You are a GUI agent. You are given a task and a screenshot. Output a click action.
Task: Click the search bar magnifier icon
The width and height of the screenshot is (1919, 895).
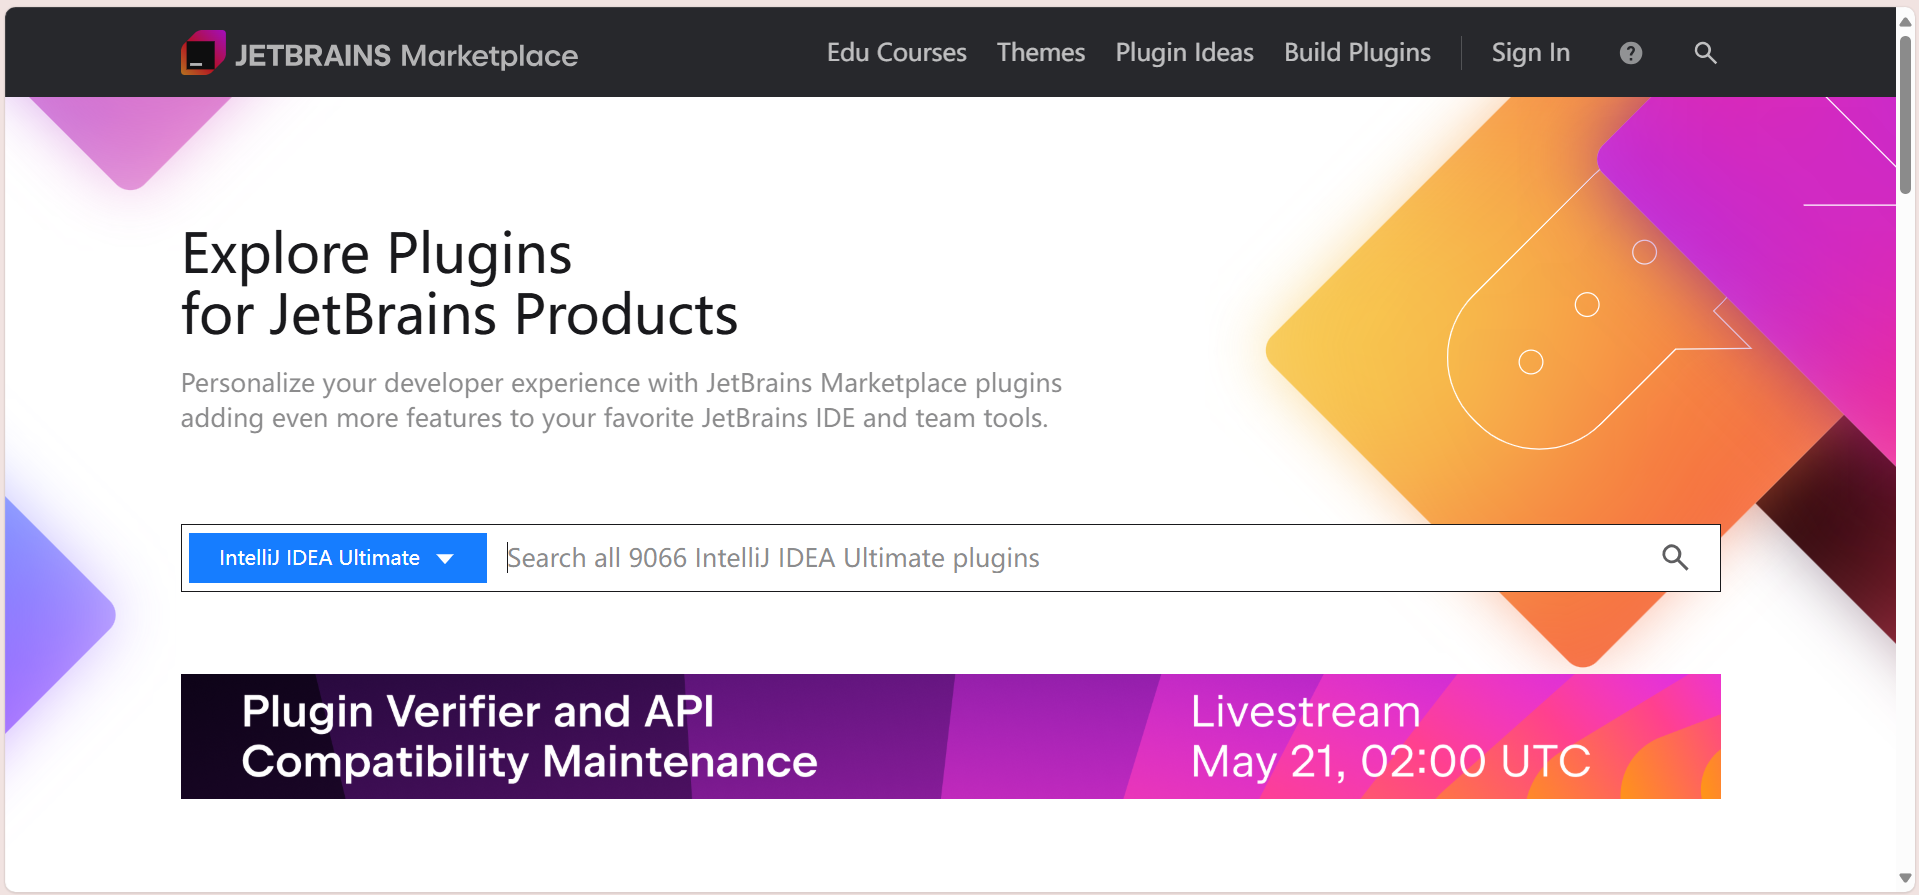(1675, 557)
